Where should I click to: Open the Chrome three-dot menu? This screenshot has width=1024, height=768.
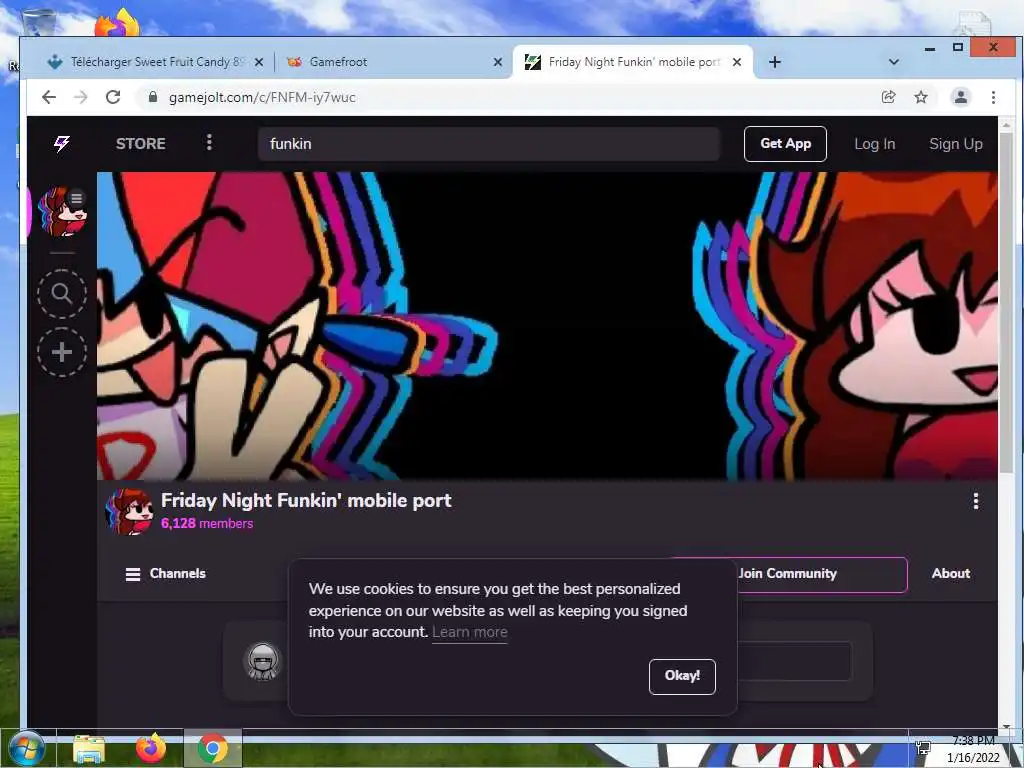993,97
